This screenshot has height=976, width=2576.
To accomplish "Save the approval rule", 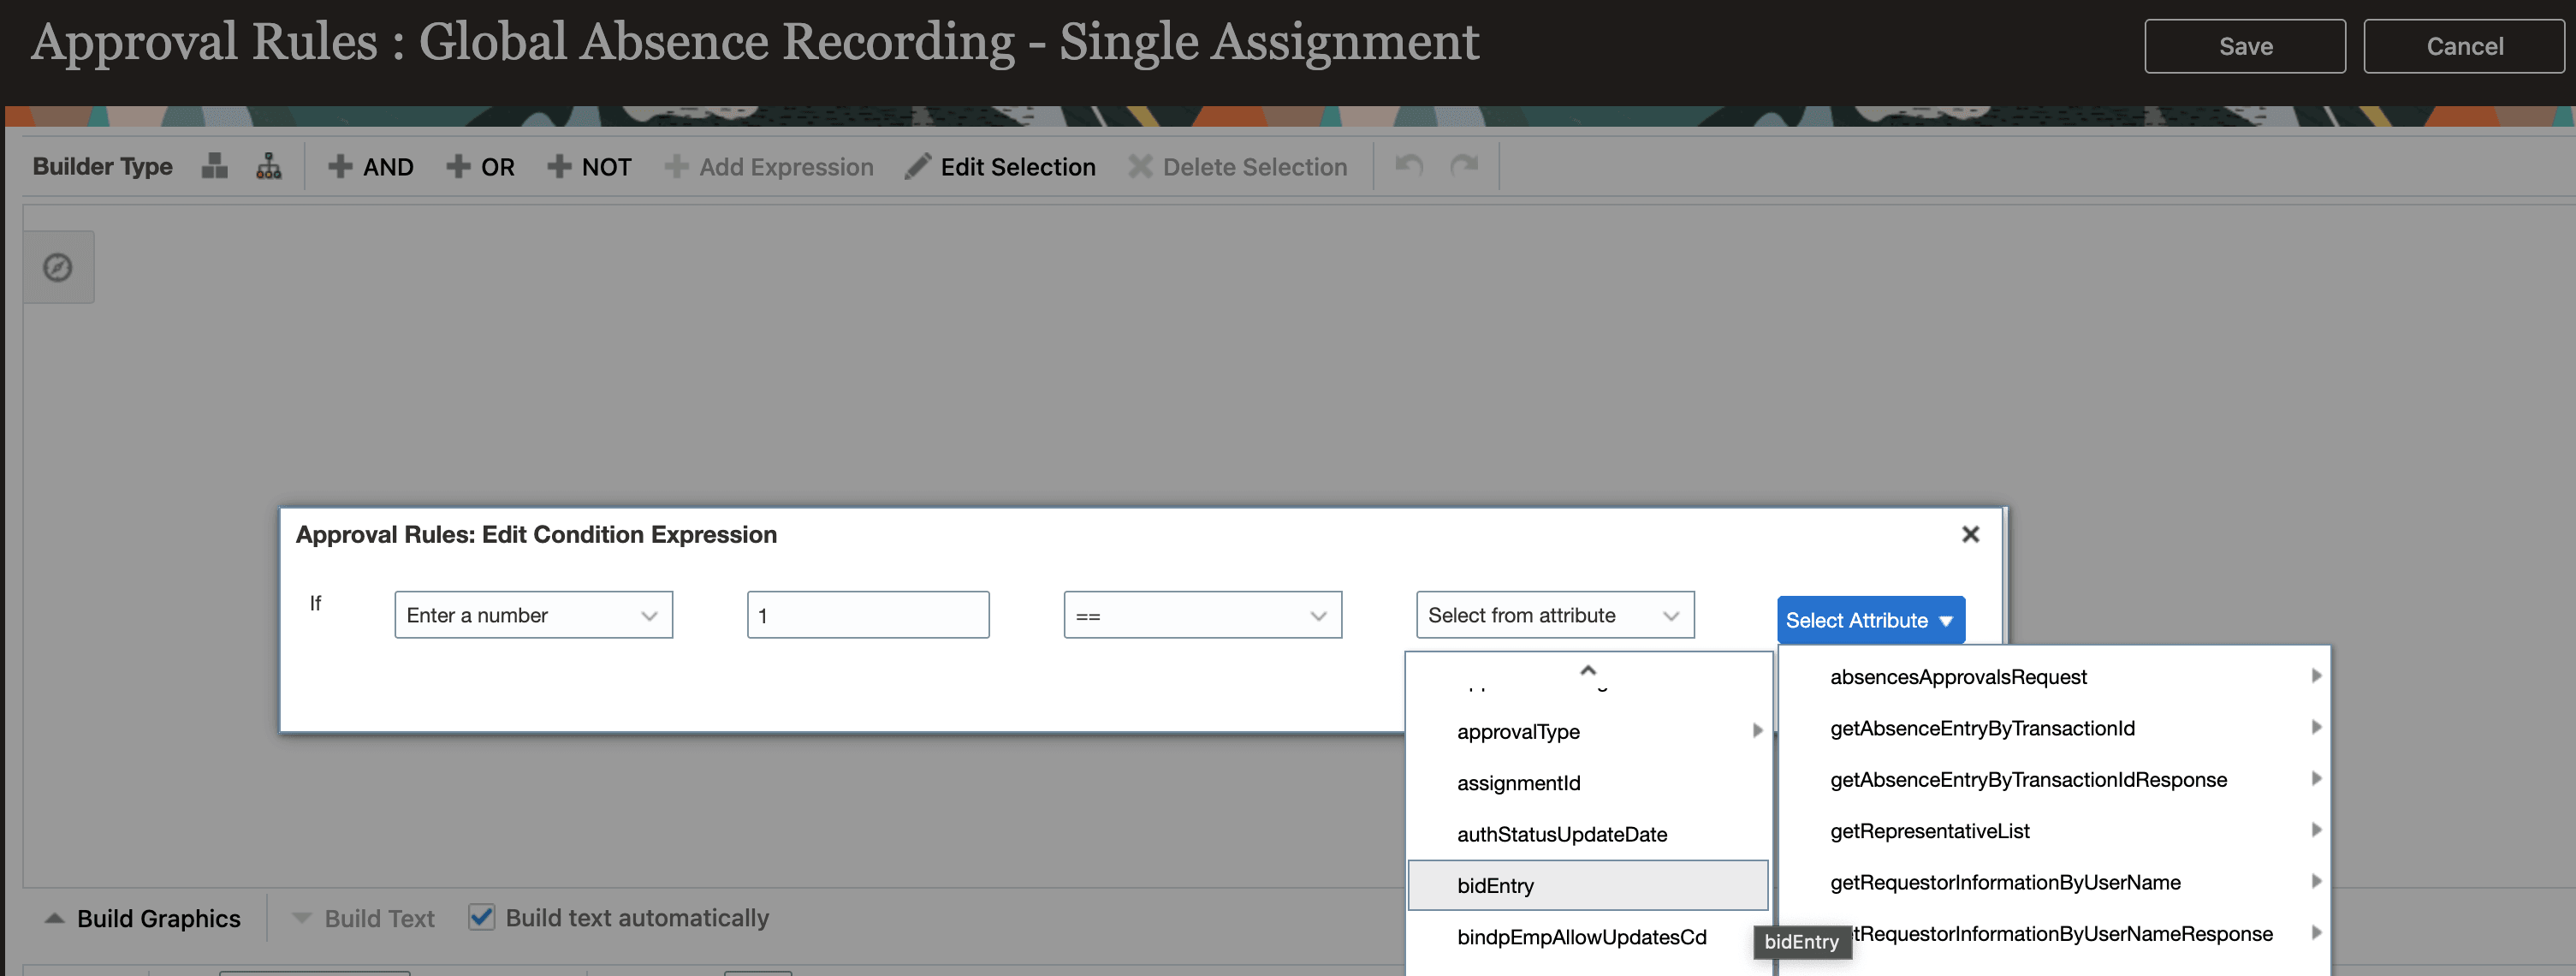I will point(2245,45).
